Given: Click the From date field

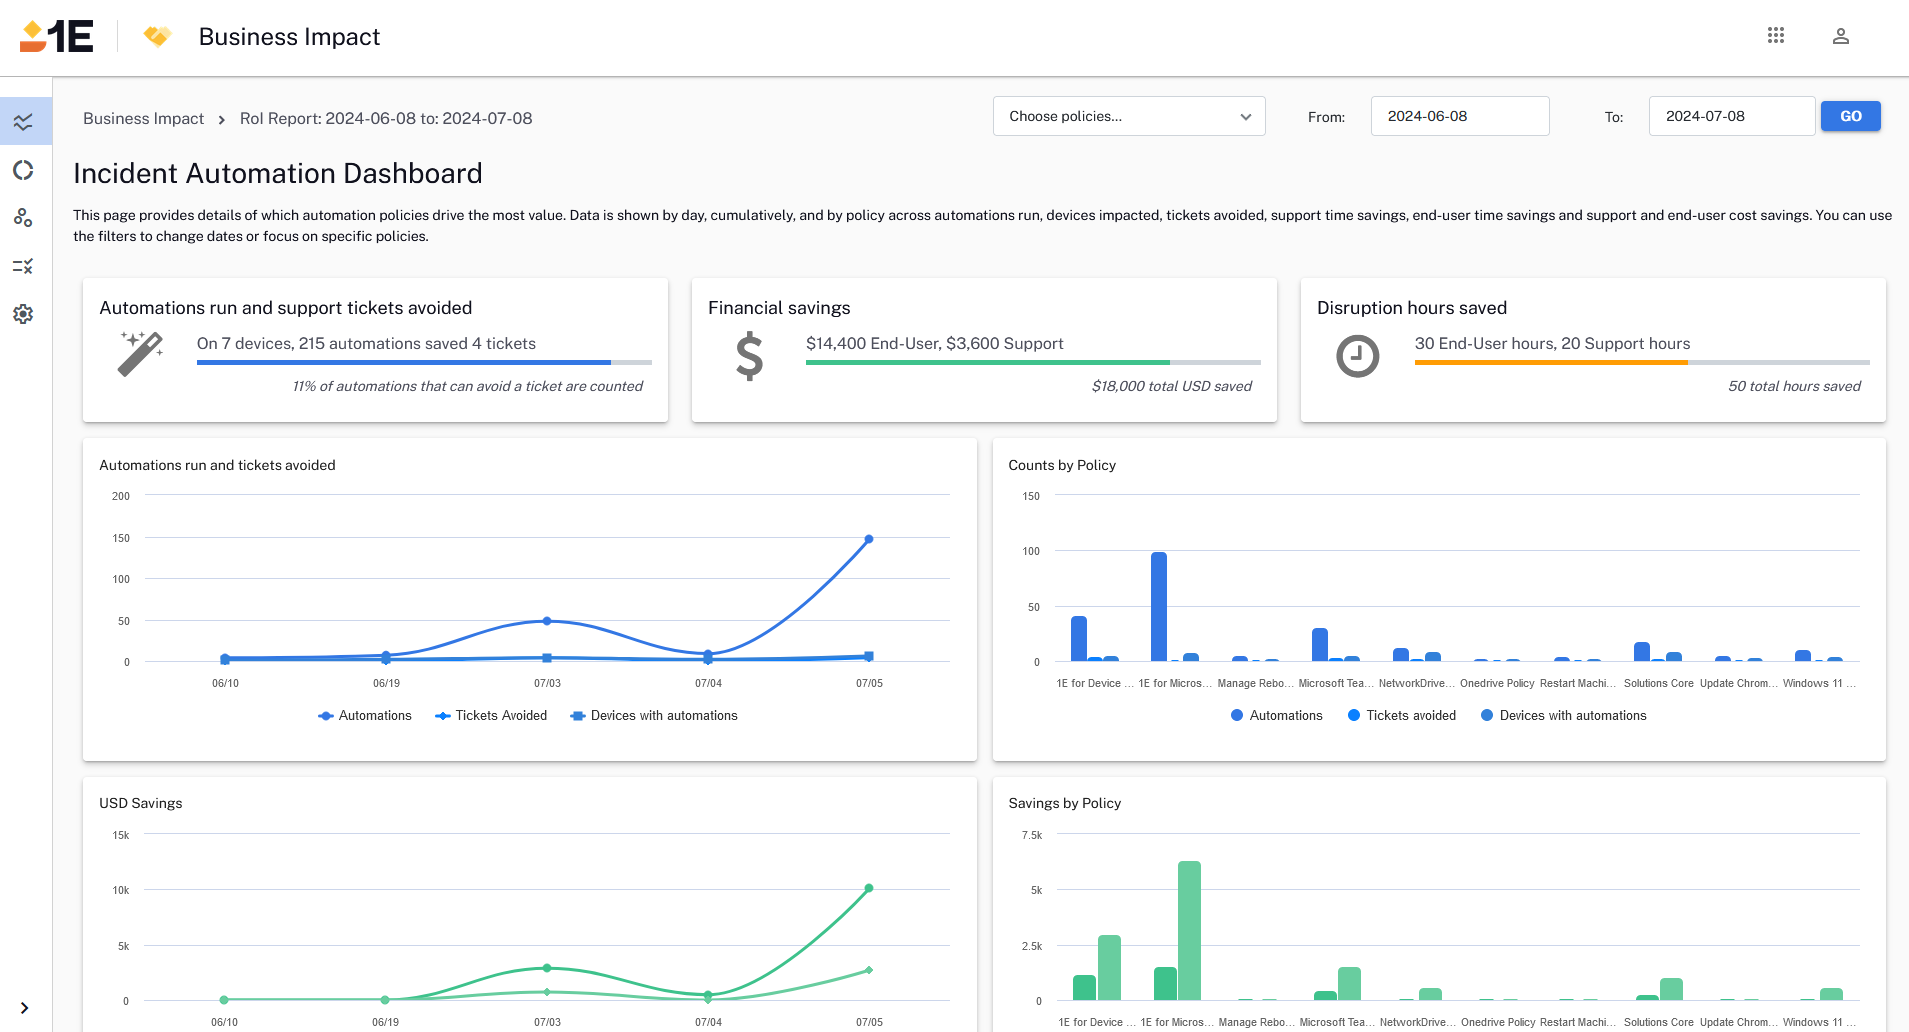Looking at the screenshot, I should click(1459, 116).
